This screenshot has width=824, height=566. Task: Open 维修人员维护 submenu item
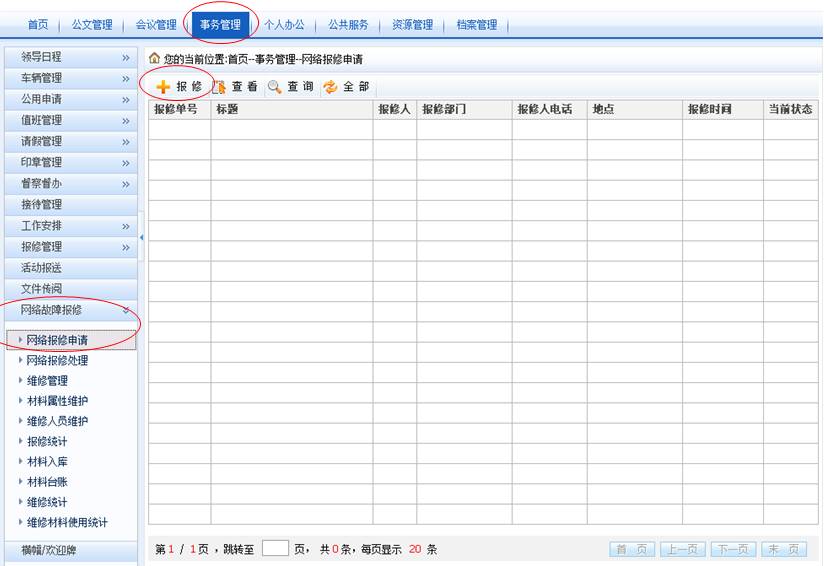click(x=57, y=421)
